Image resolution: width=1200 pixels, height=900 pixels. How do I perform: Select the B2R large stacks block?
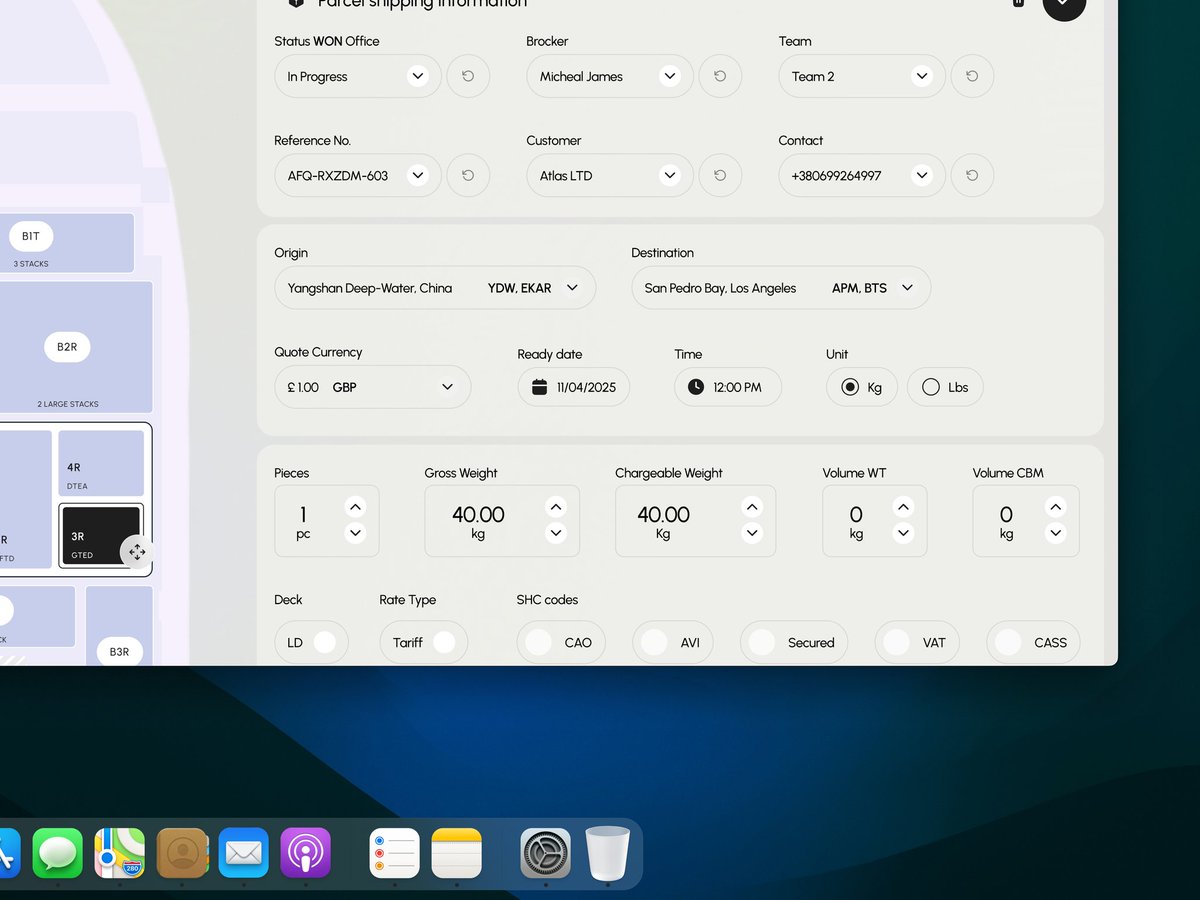(x=76, y=347)
